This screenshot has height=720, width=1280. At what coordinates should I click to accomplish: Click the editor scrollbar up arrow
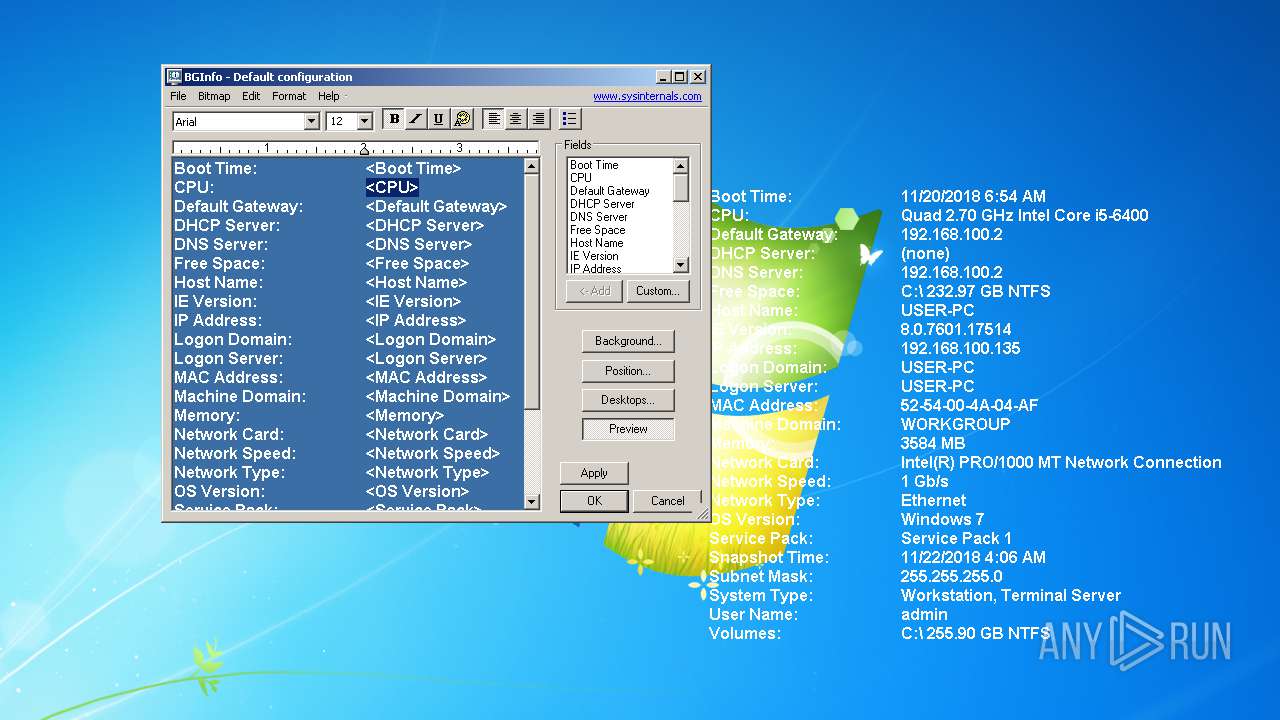pos(532,167)
